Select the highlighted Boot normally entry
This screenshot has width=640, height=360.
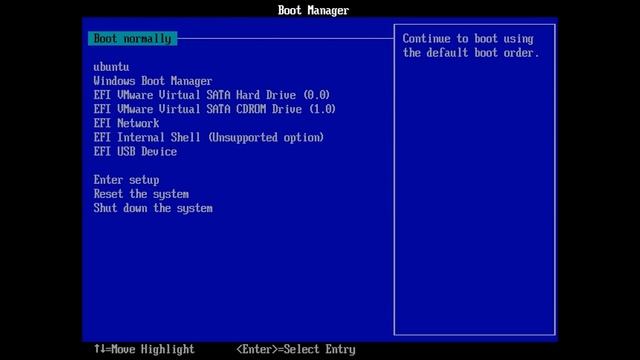click(x=133, y=38)
